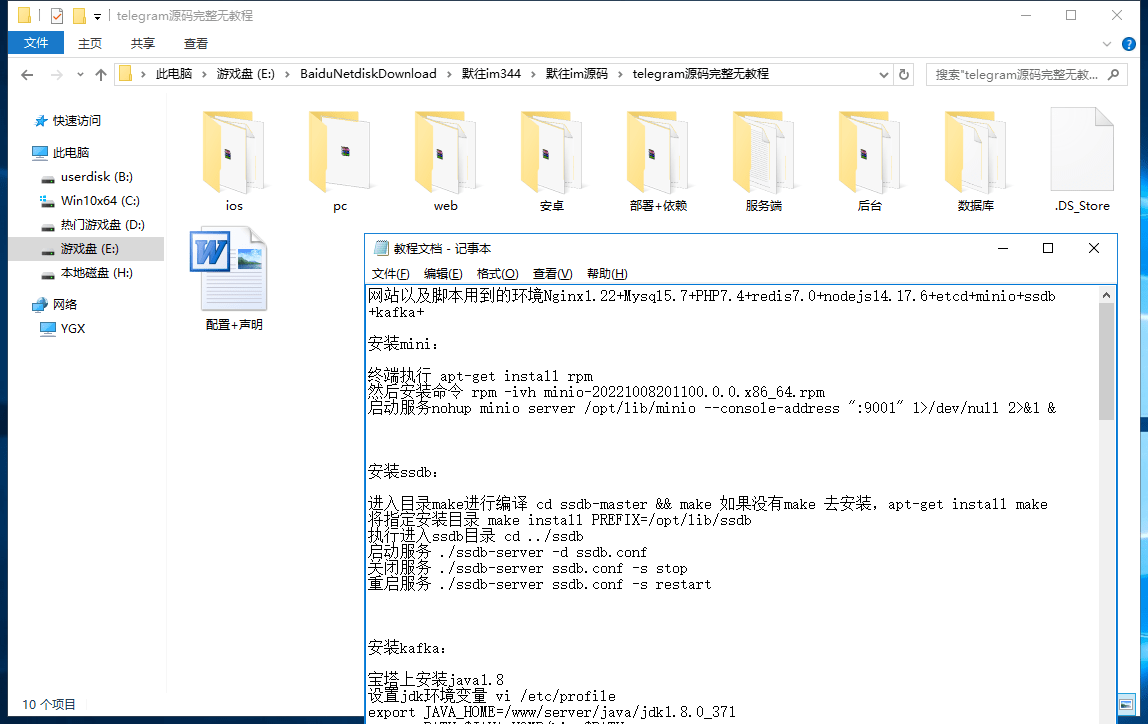Click the tray icon at bottom right
The width and height of the screenshot is (1148, 724).
[1126, 704]
